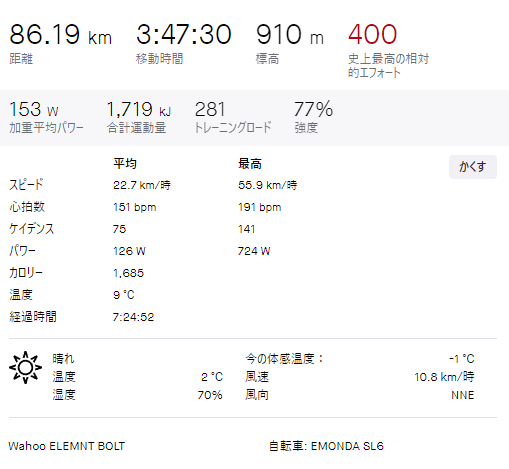Click the 86.19 km distance value

point(60,34)
